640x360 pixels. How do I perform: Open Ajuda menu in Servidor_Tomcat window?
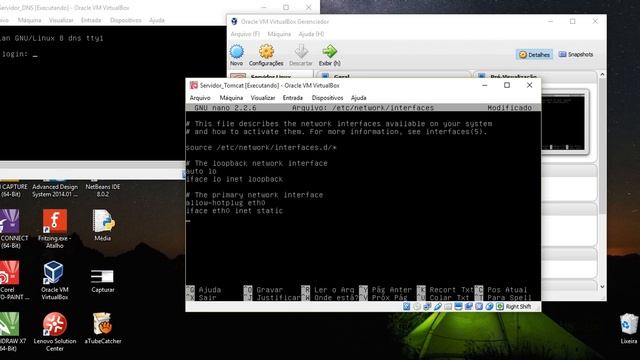358,98
